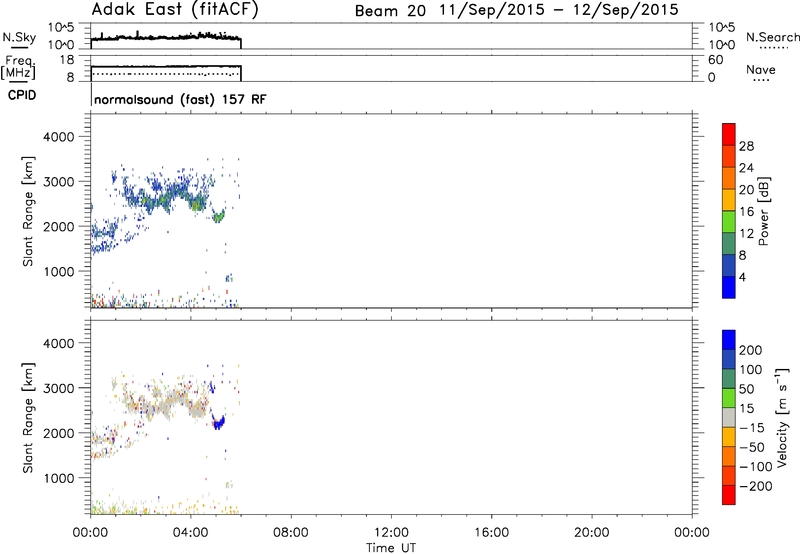The image size is (800, 554).
Task: Click the '60' tick on the Nave axis
Action: 715,60
